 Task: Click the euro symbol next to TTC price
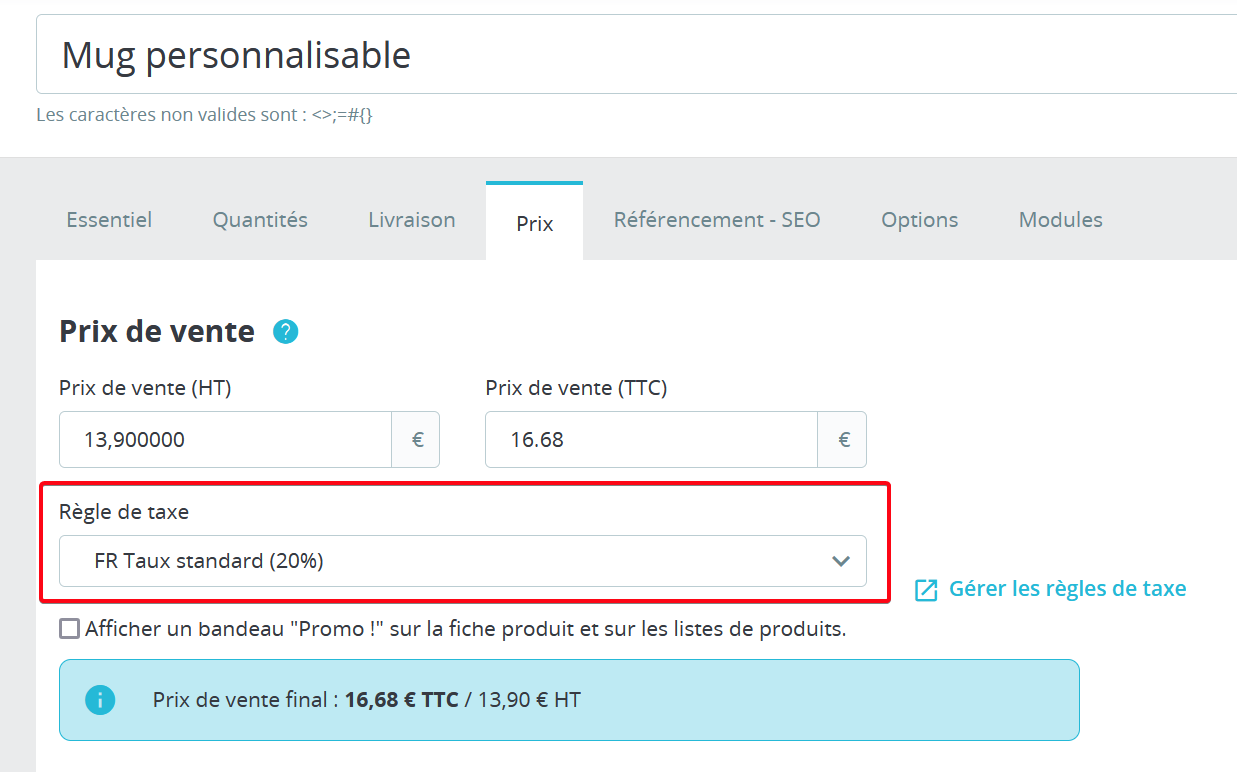pyautogui.click(x=844, y=439)
